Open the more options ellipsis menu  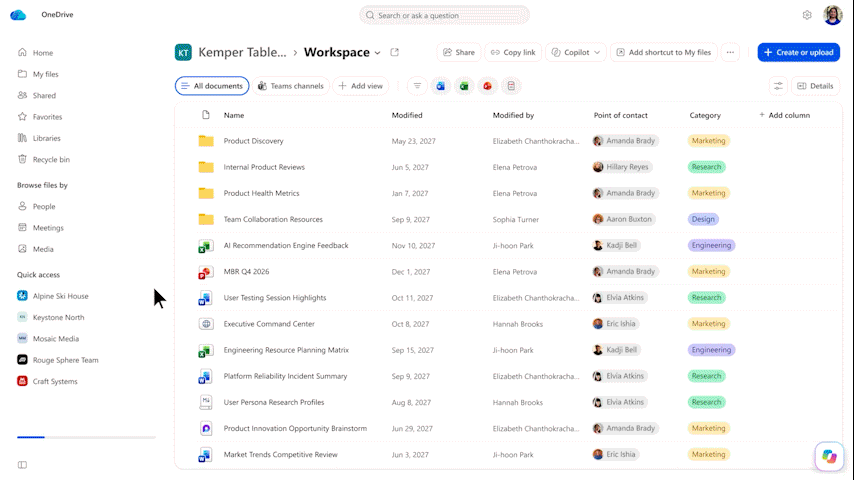pyautogui.click(x=730, y=52)
